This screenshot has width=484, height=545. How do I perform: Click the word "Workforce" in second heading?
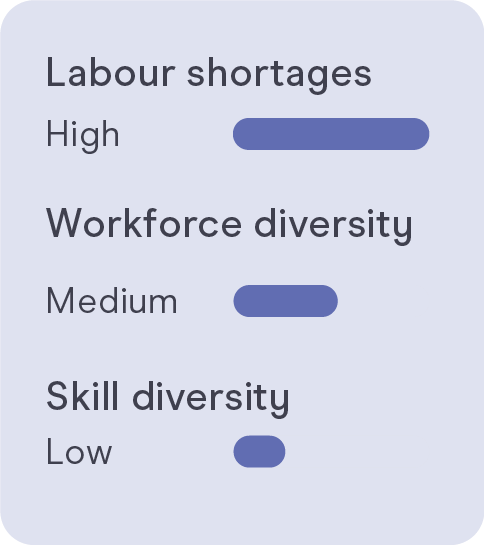click(x=144, y=223)
